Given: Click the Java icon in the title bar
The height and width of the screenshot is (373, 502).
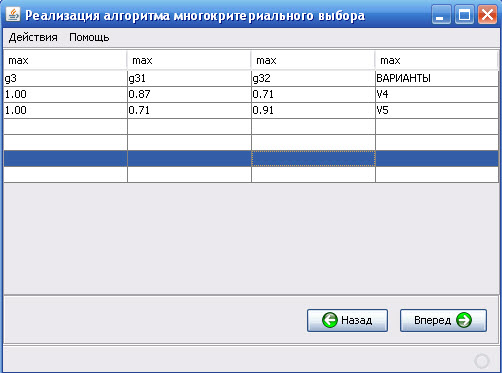Looking at the screenshot, I should point(13,15).
